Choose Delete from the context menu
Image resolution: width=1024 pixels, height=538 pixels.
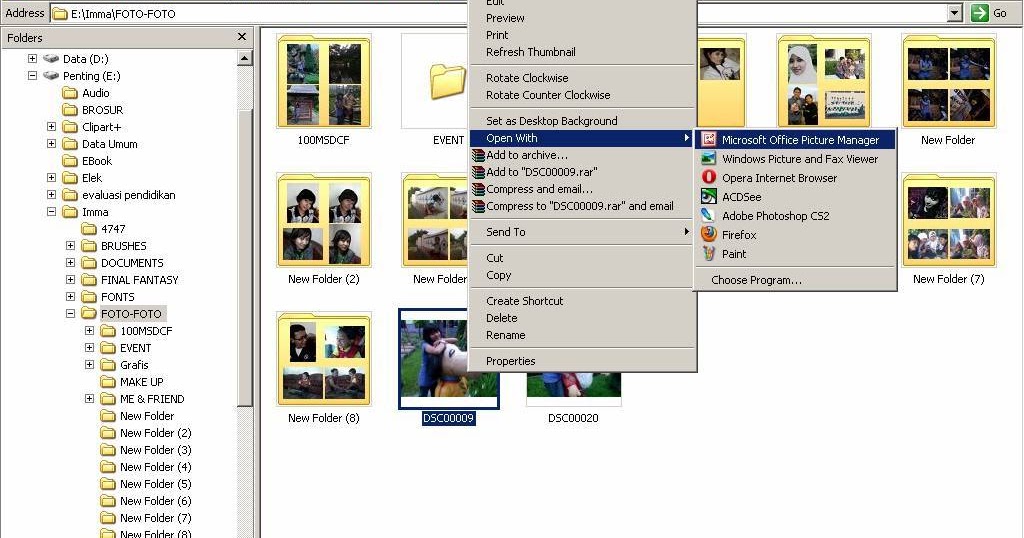[581, 318]
